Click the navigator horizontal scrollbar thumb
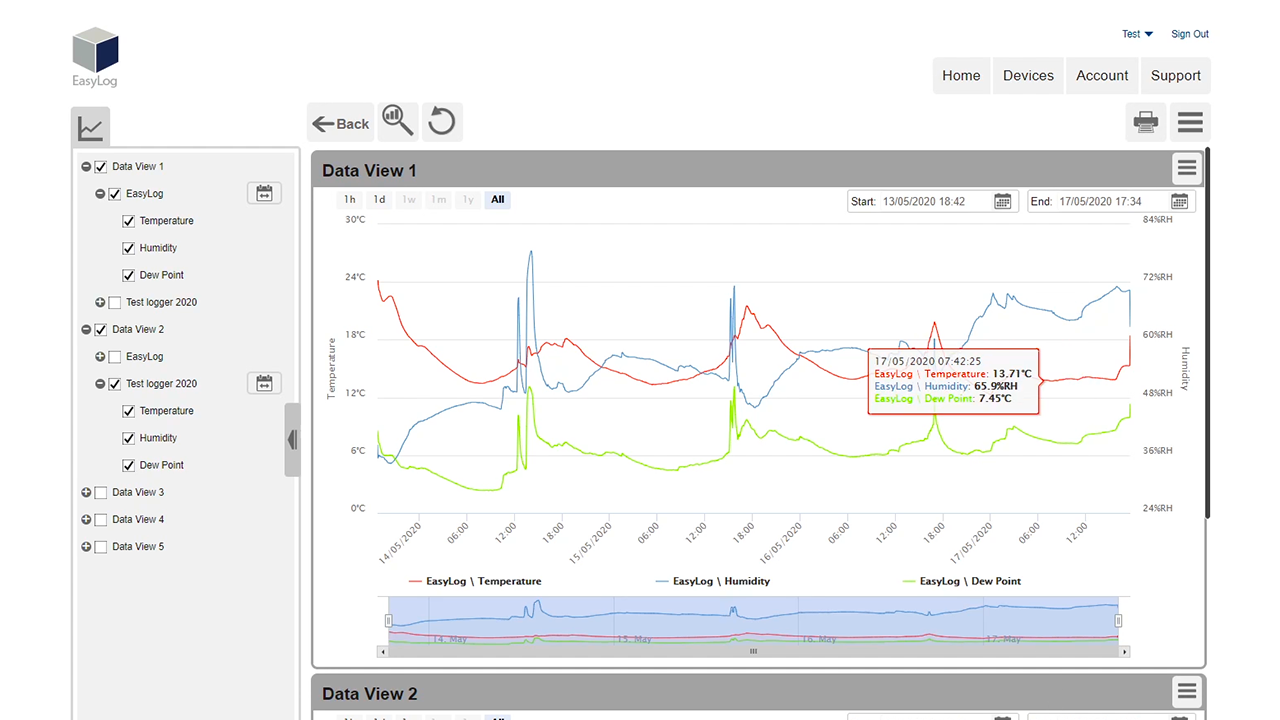This screenshot has height=720, width=1280. pyautogui.click(x=753, y=651)
